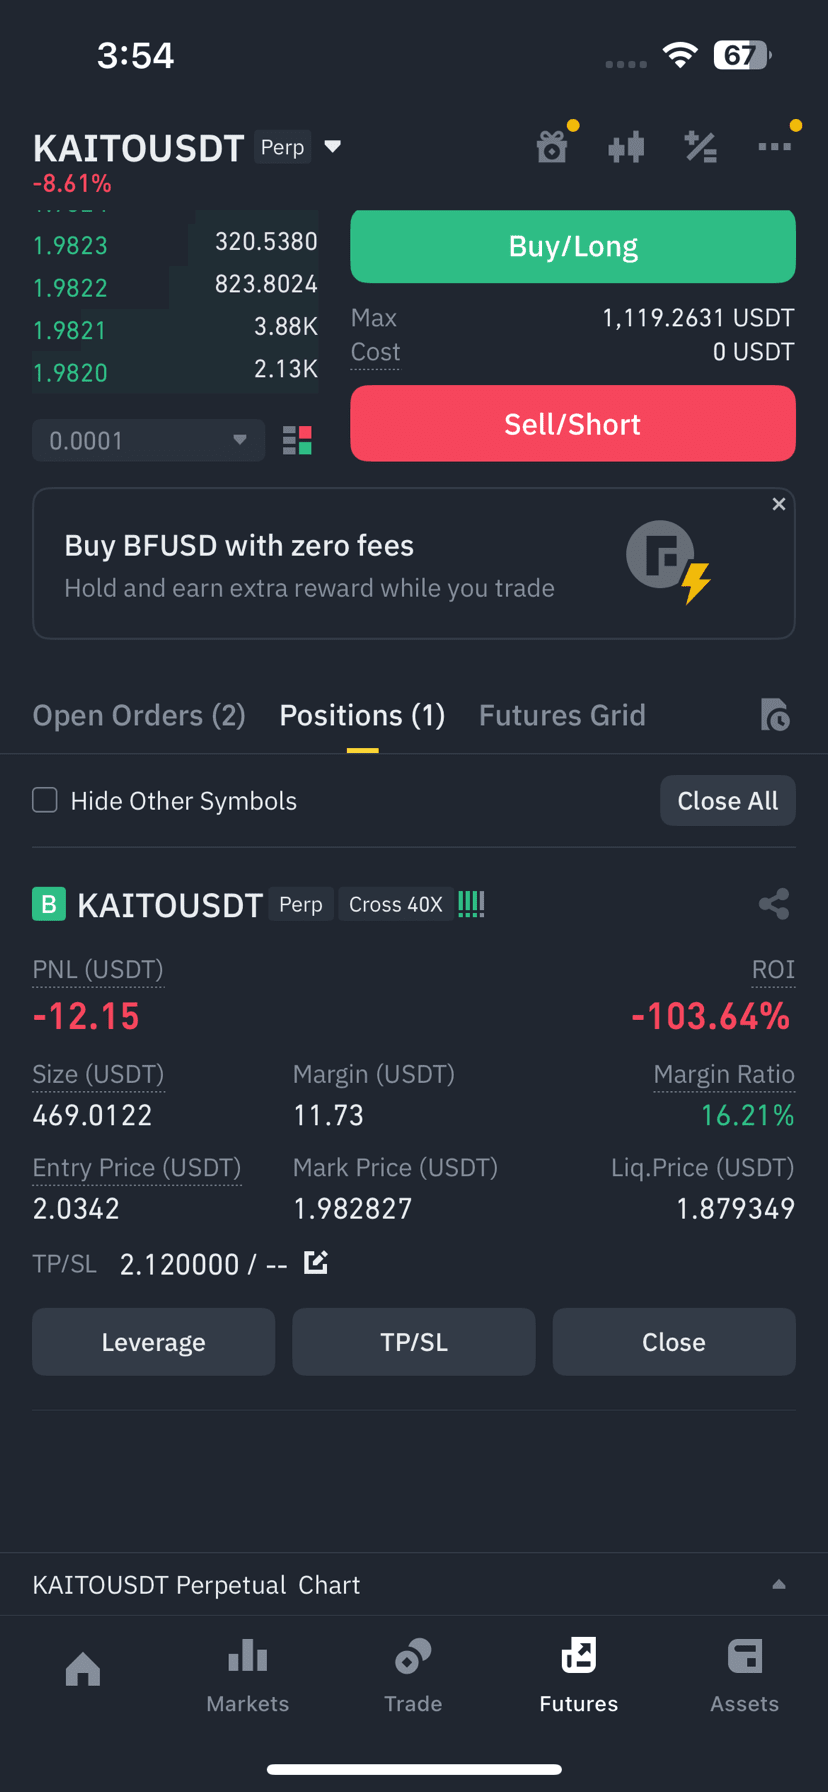Tap the KAITOUSDT position title

pyautogui.click(x=170, y=904)
